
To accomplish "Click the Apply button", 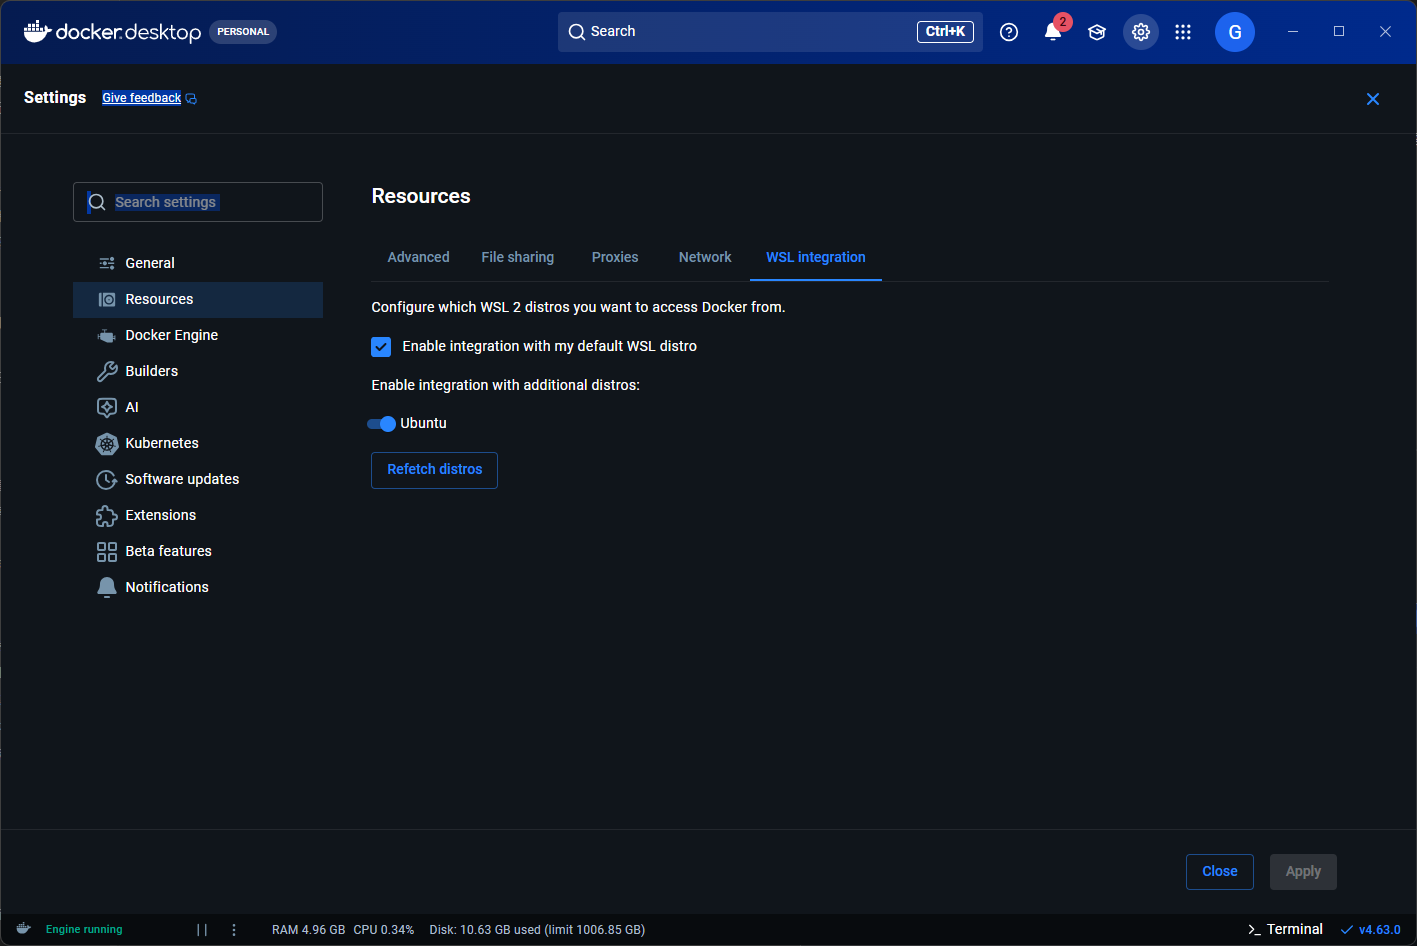I will tap(1303, 872).
